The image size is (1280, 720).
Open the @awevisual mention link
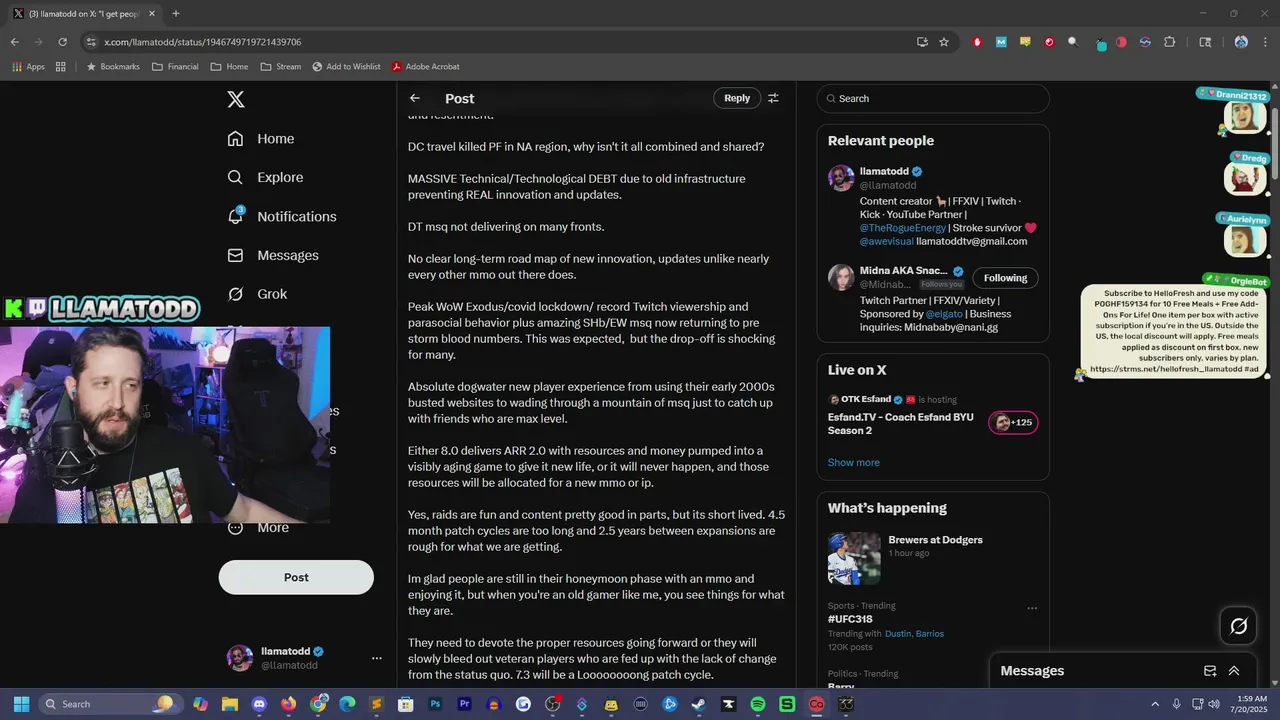tap(886, 241)
